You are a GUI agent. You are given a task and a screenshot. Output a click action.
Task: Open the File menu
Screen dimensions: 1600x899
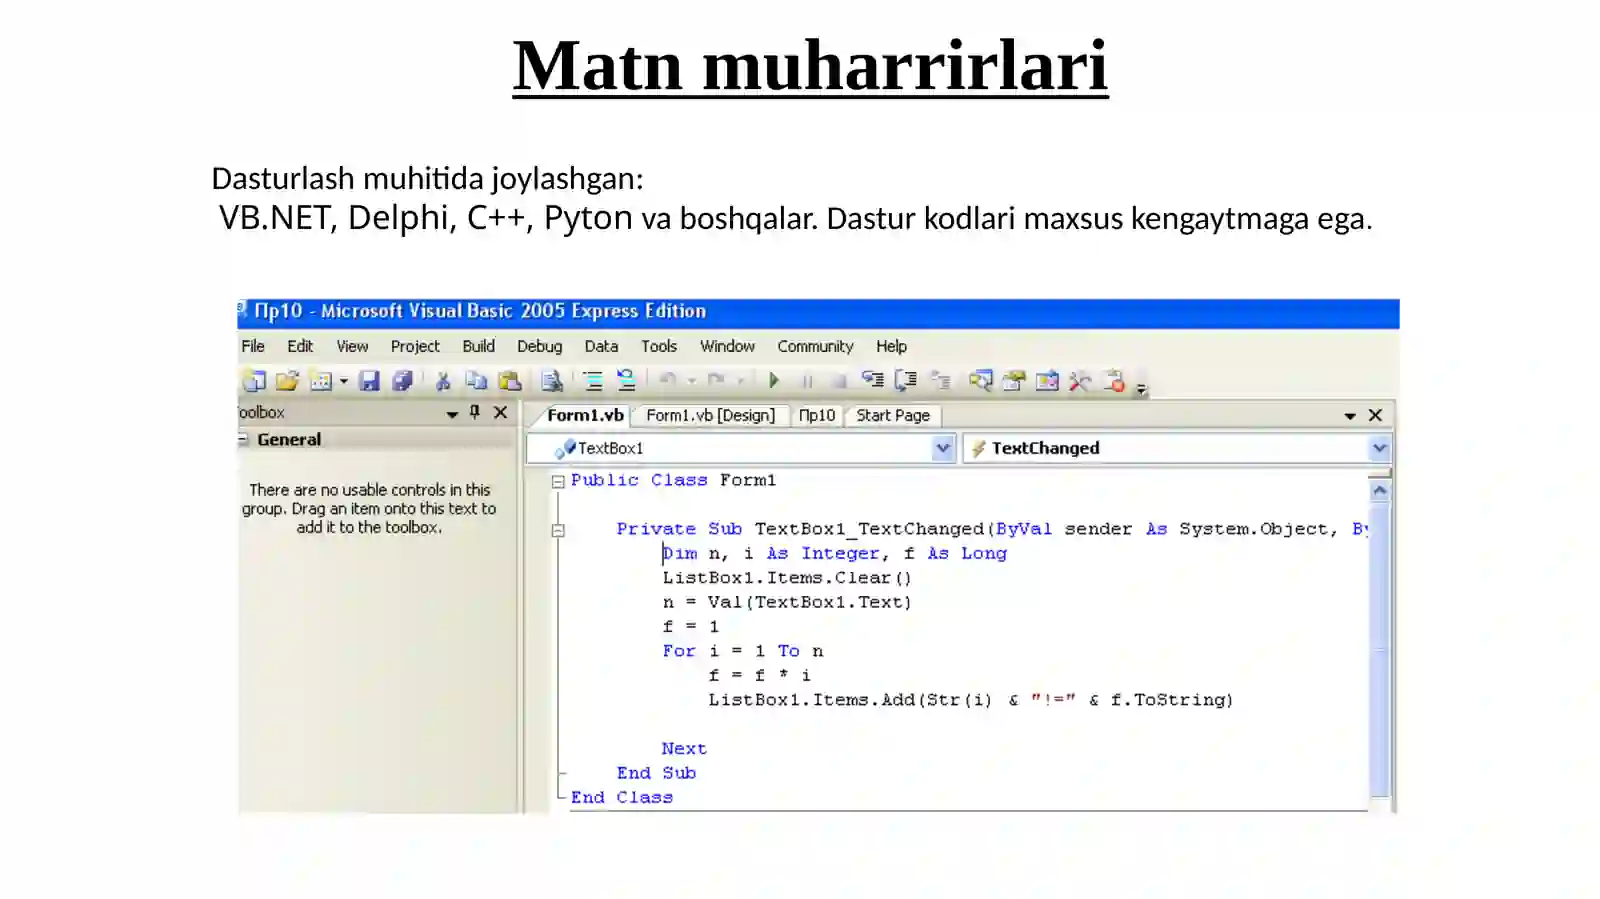pos(253,346)
